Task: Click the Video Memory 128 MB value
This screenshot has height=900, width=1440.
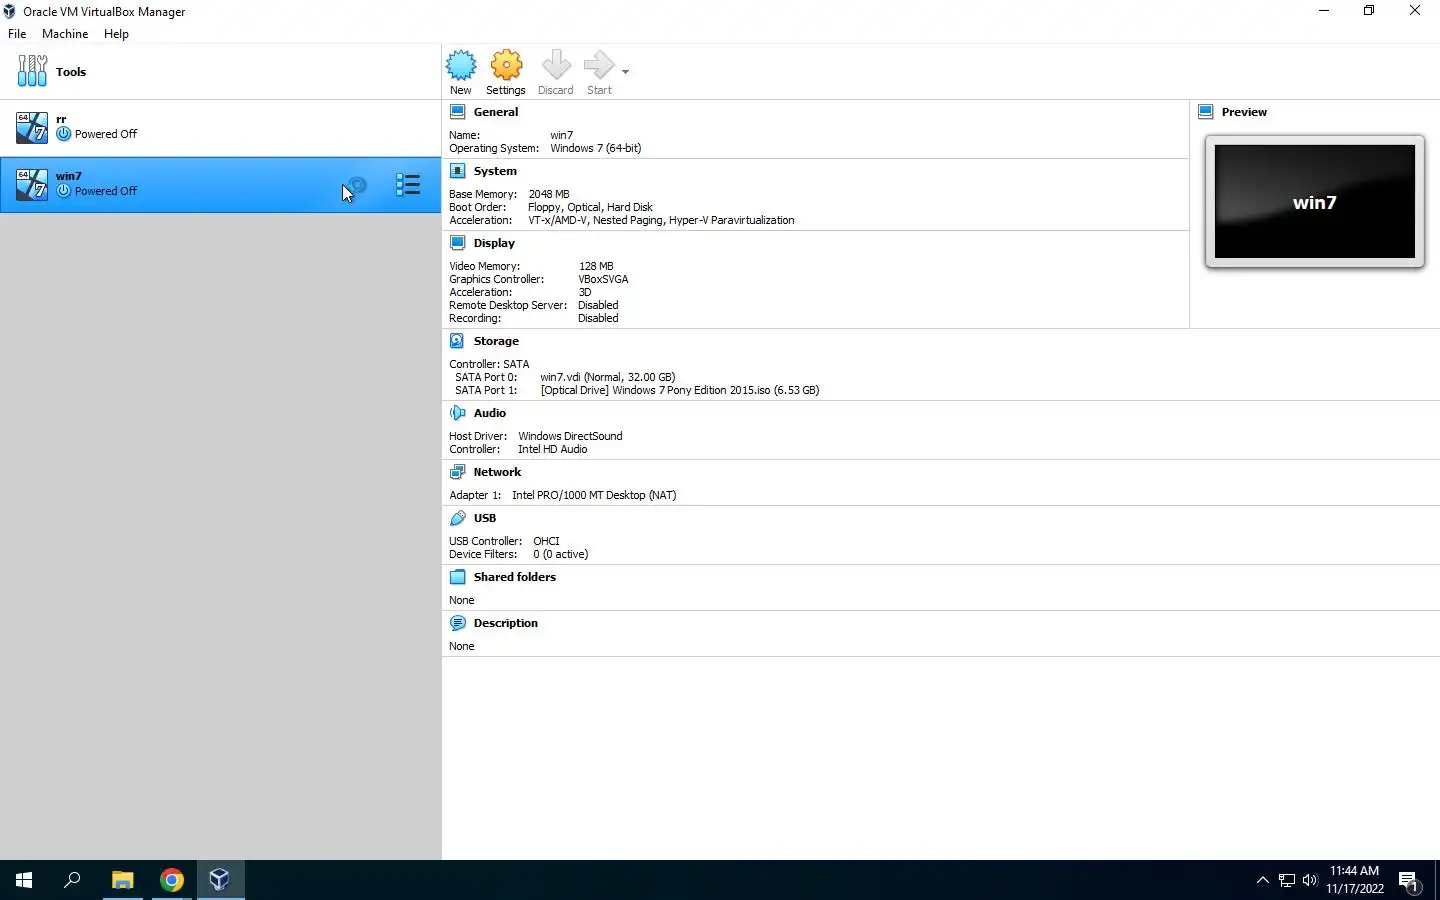Action: pyautogui.click(x=596, y=266)
